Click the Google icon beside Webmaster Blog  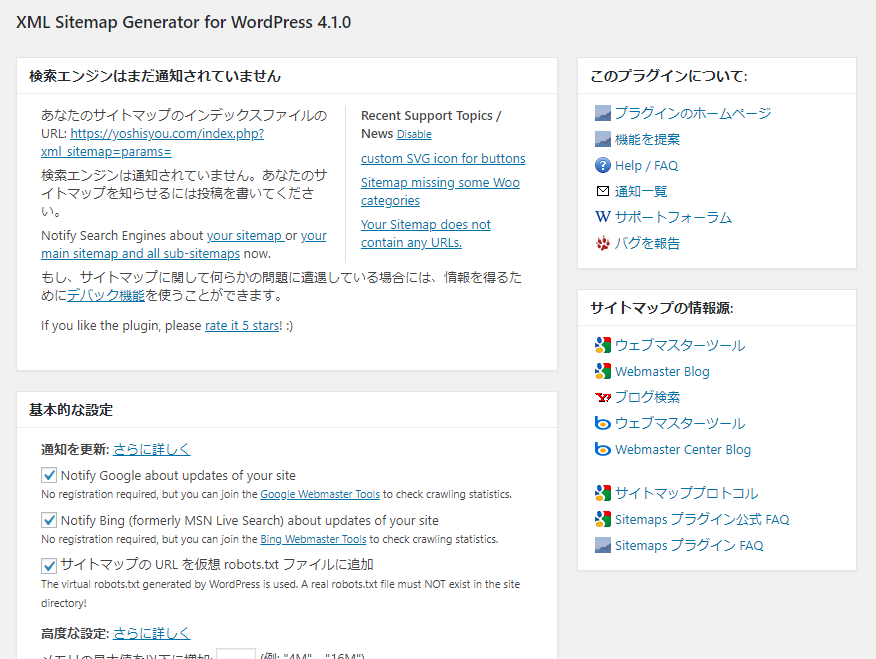(x=602, y=371)
